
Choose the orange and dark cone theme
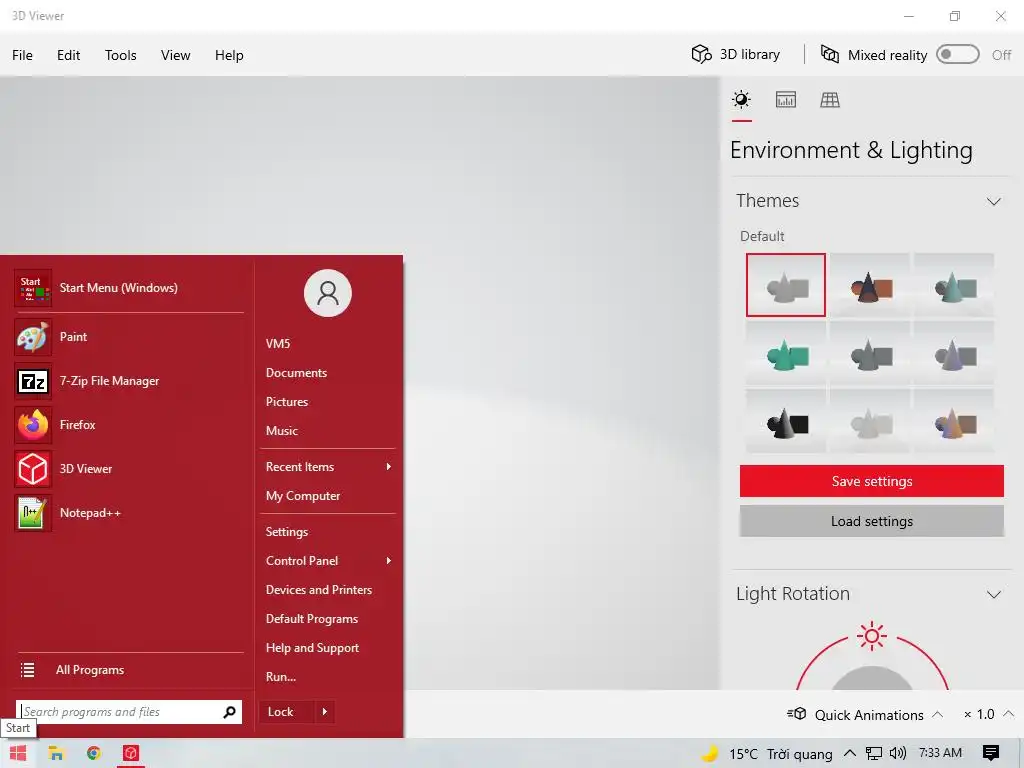tap(870, 285)
